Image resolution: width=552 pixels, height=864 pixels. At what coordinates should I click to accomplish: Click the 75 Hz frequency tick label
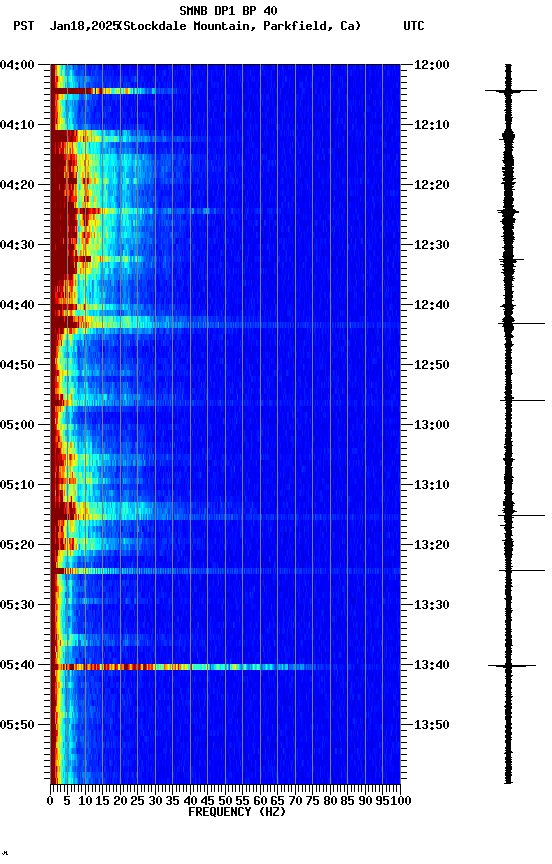coord(312,801)
